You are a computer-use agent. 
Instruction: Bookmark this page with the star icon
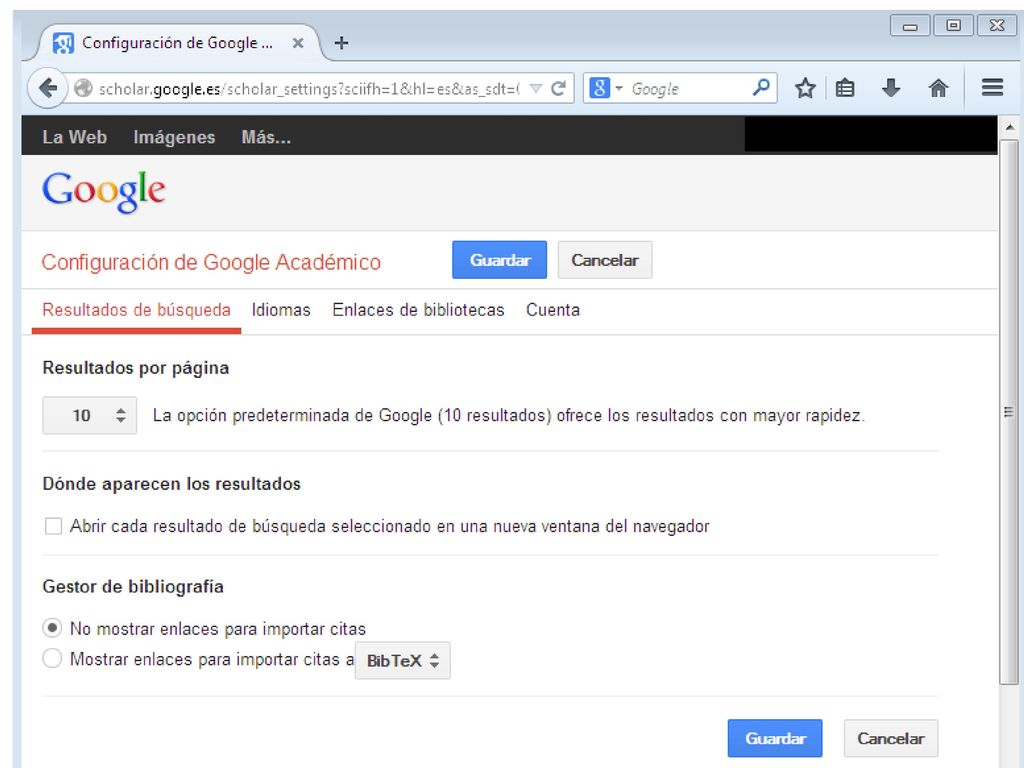click(805, 88)
